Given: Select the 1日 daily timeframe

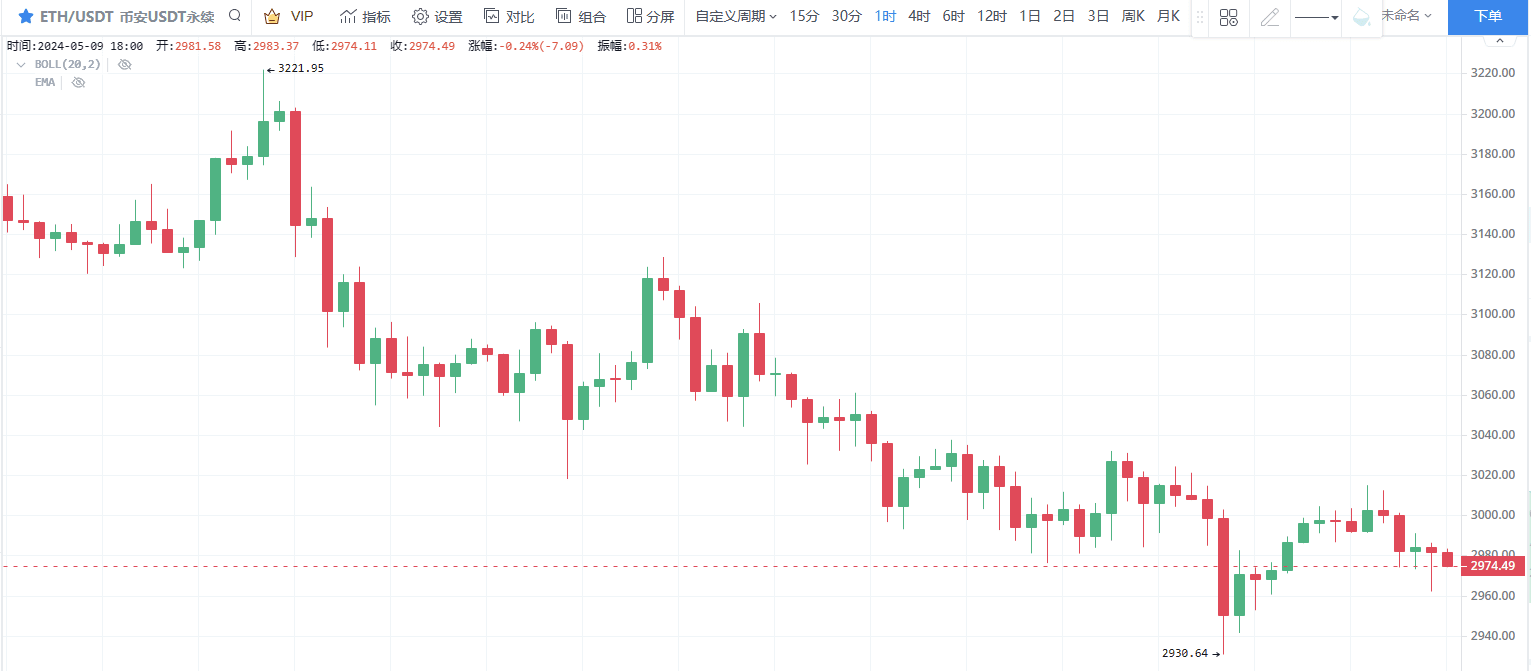Looking at the screenshot, I should 1030,16.
